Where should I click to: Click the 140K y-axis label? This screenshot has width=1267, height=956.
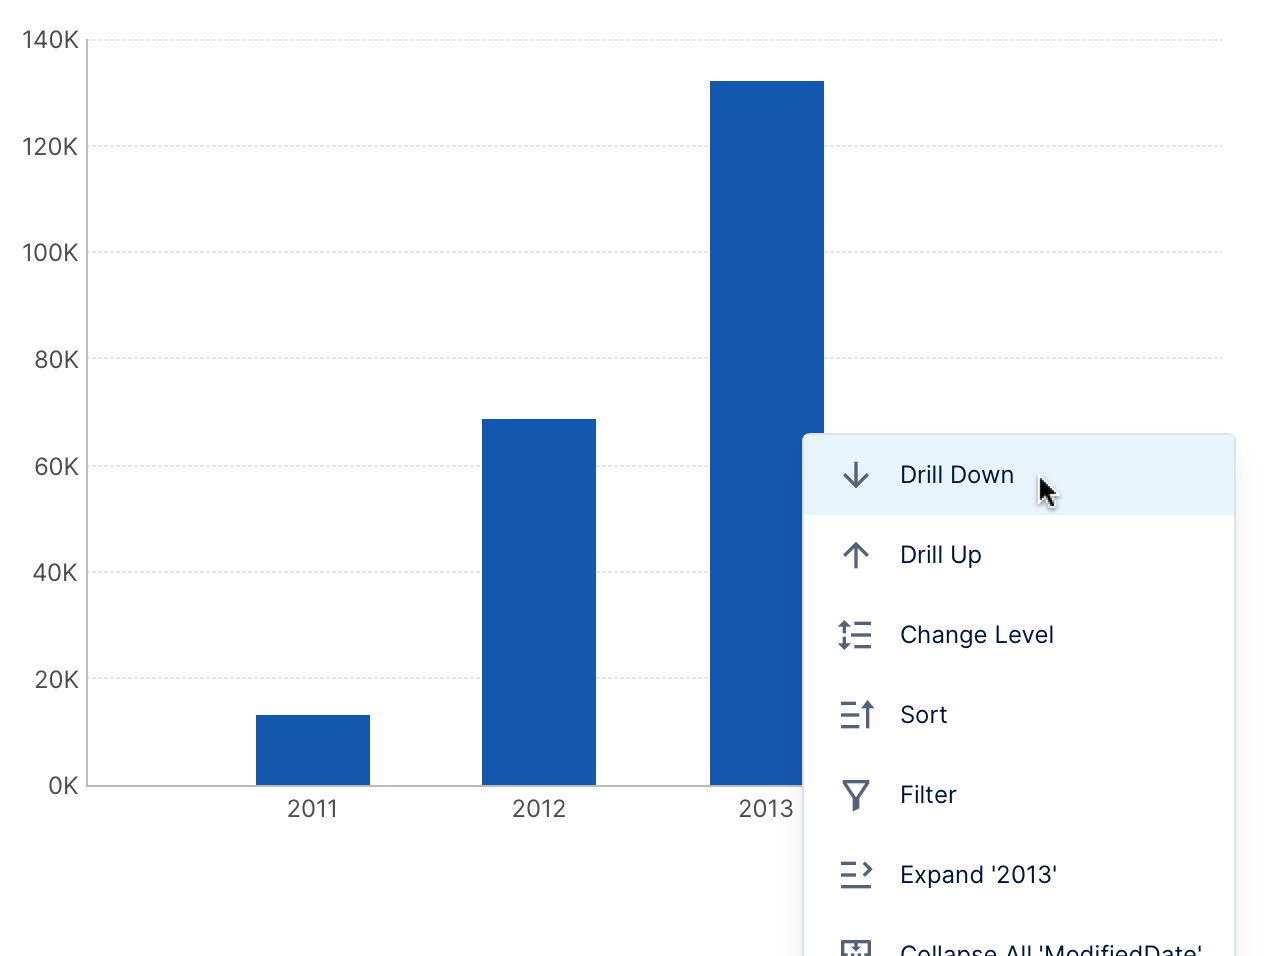tap(50, 40)
